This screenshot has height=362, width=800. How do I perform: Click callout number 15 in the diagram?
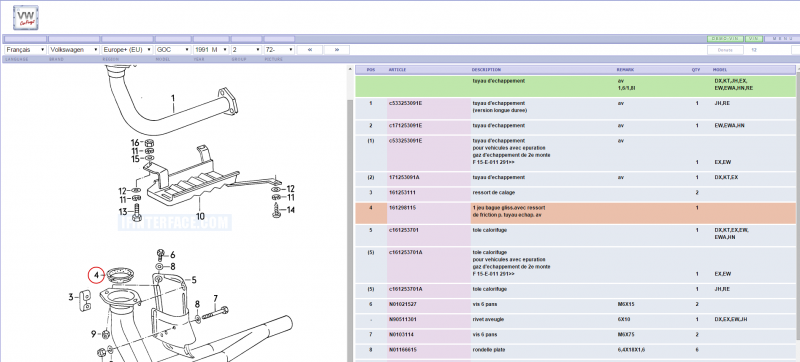[x=135, y=159]
